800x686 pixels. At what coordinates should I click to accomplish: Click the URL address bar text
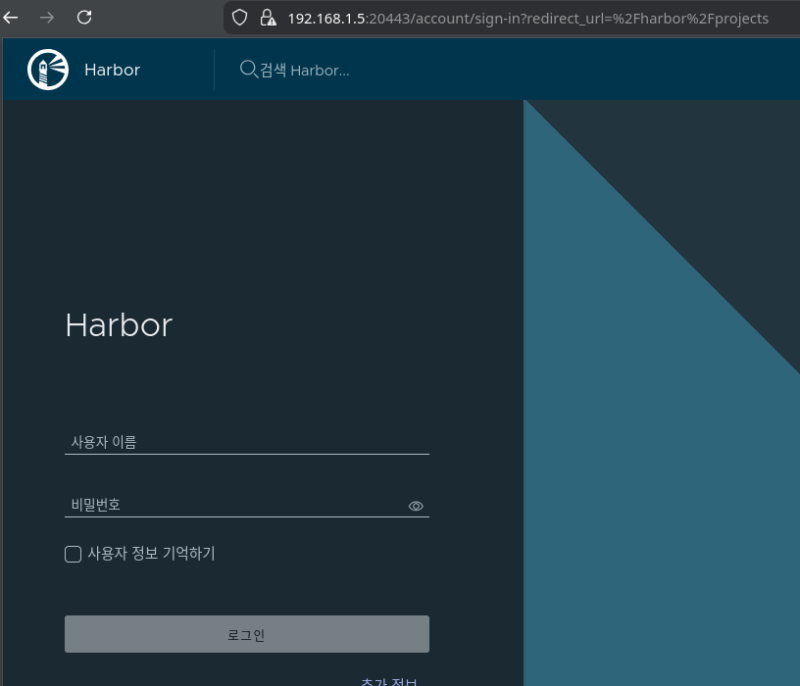coord(528,18)
